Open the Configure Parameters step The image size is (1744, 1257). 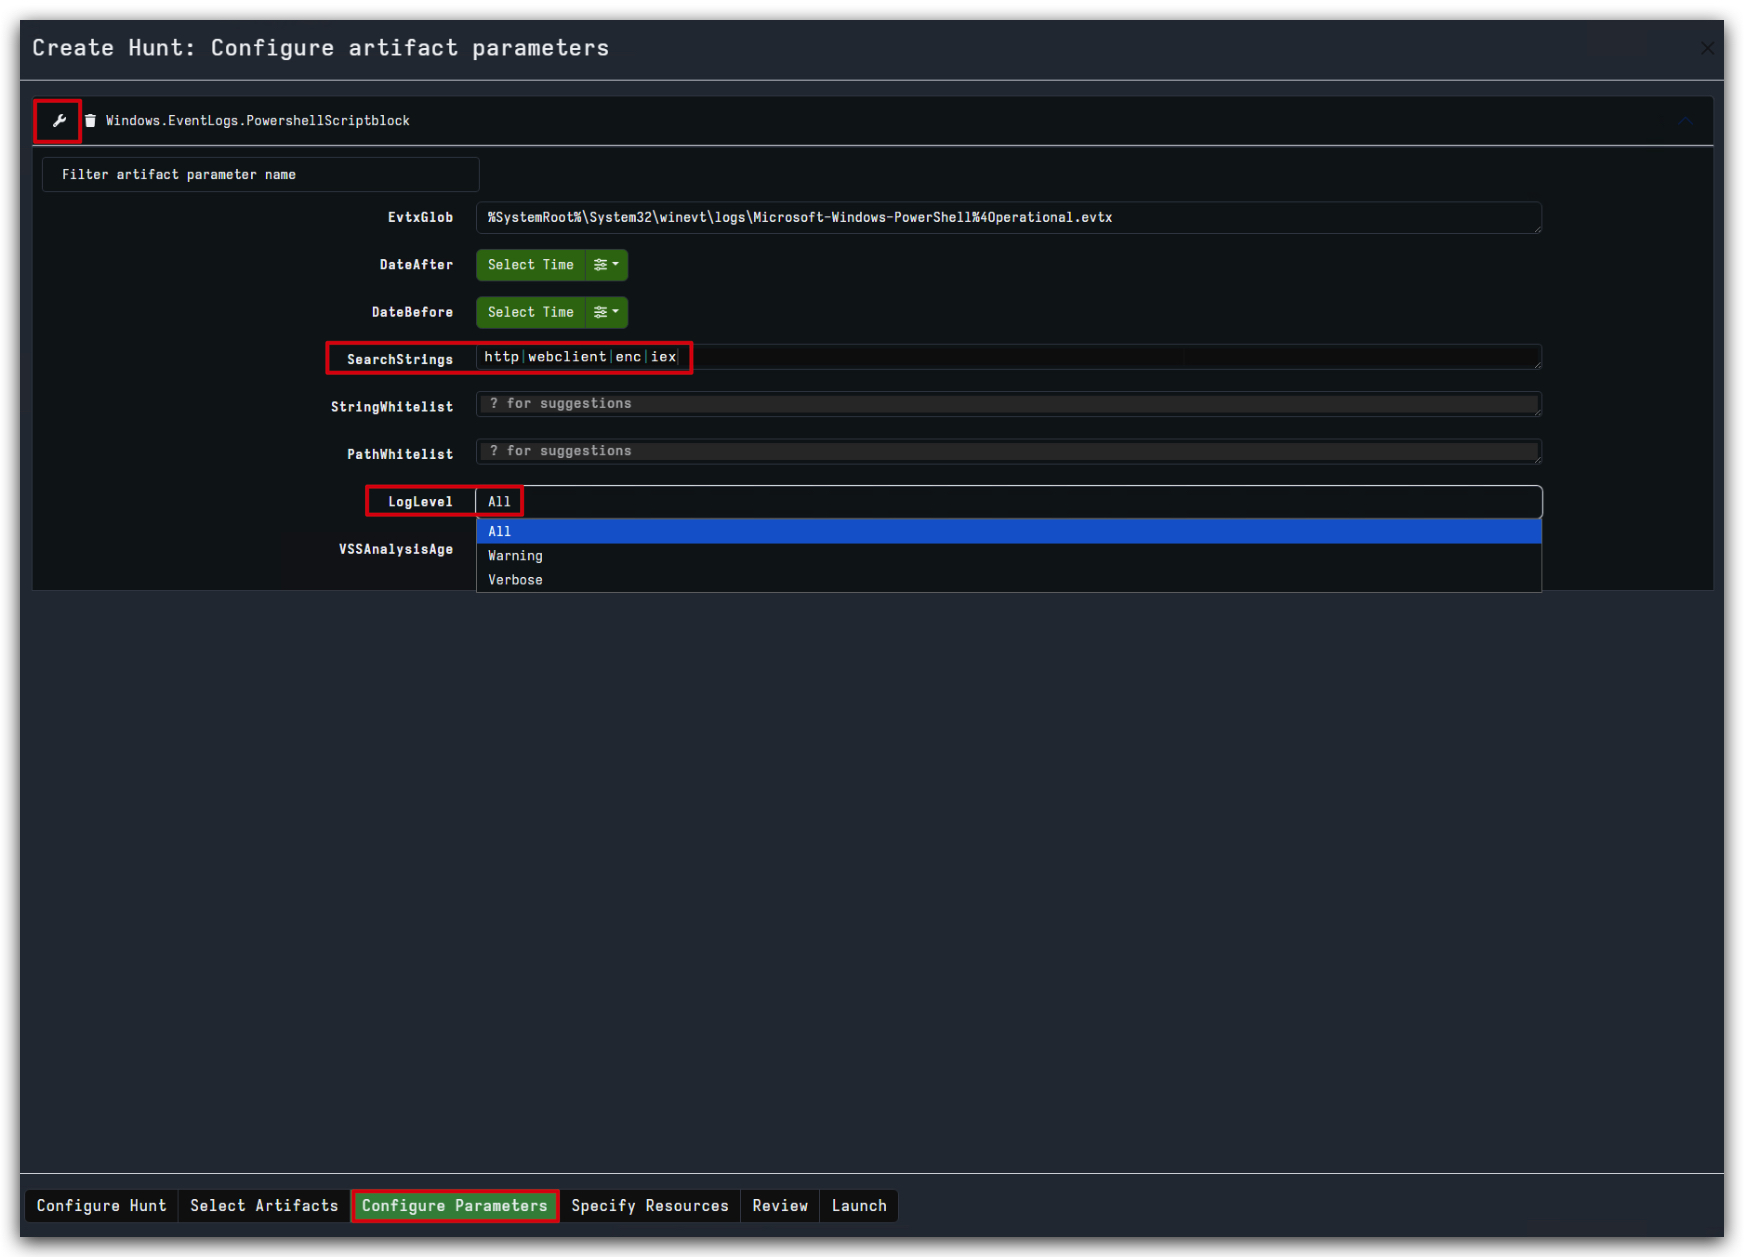tap(455, 1206)
